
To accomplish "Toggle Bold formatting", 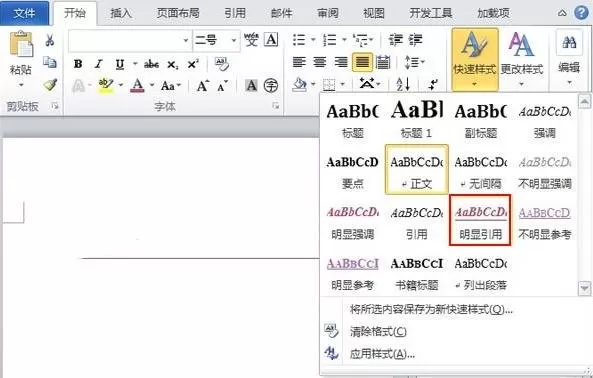I will (x=78, y=64).
